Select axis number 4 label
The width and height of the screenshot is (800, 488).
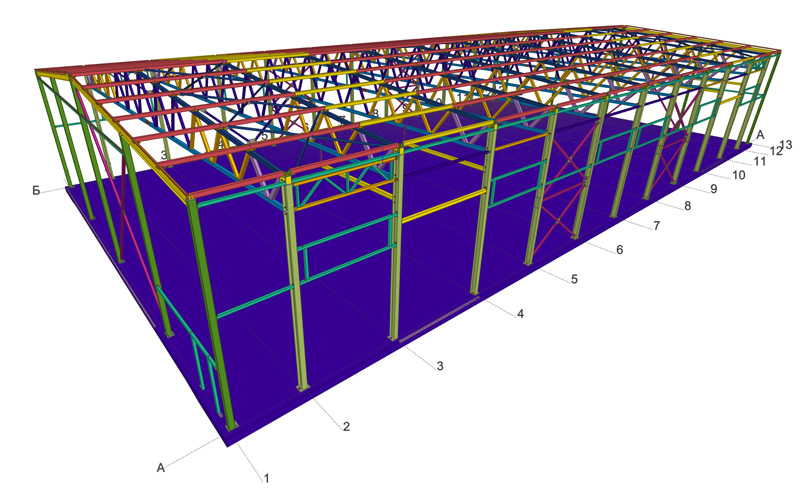click(520, 314)
